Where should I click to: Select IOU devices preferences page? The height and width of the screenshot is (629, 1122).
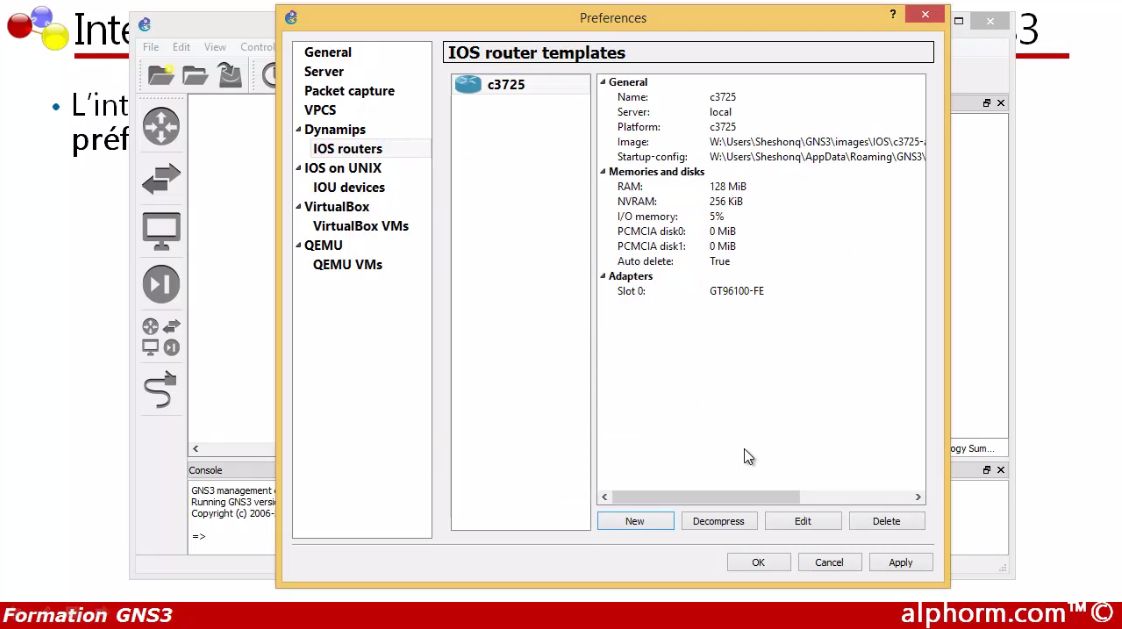[348, 187]
